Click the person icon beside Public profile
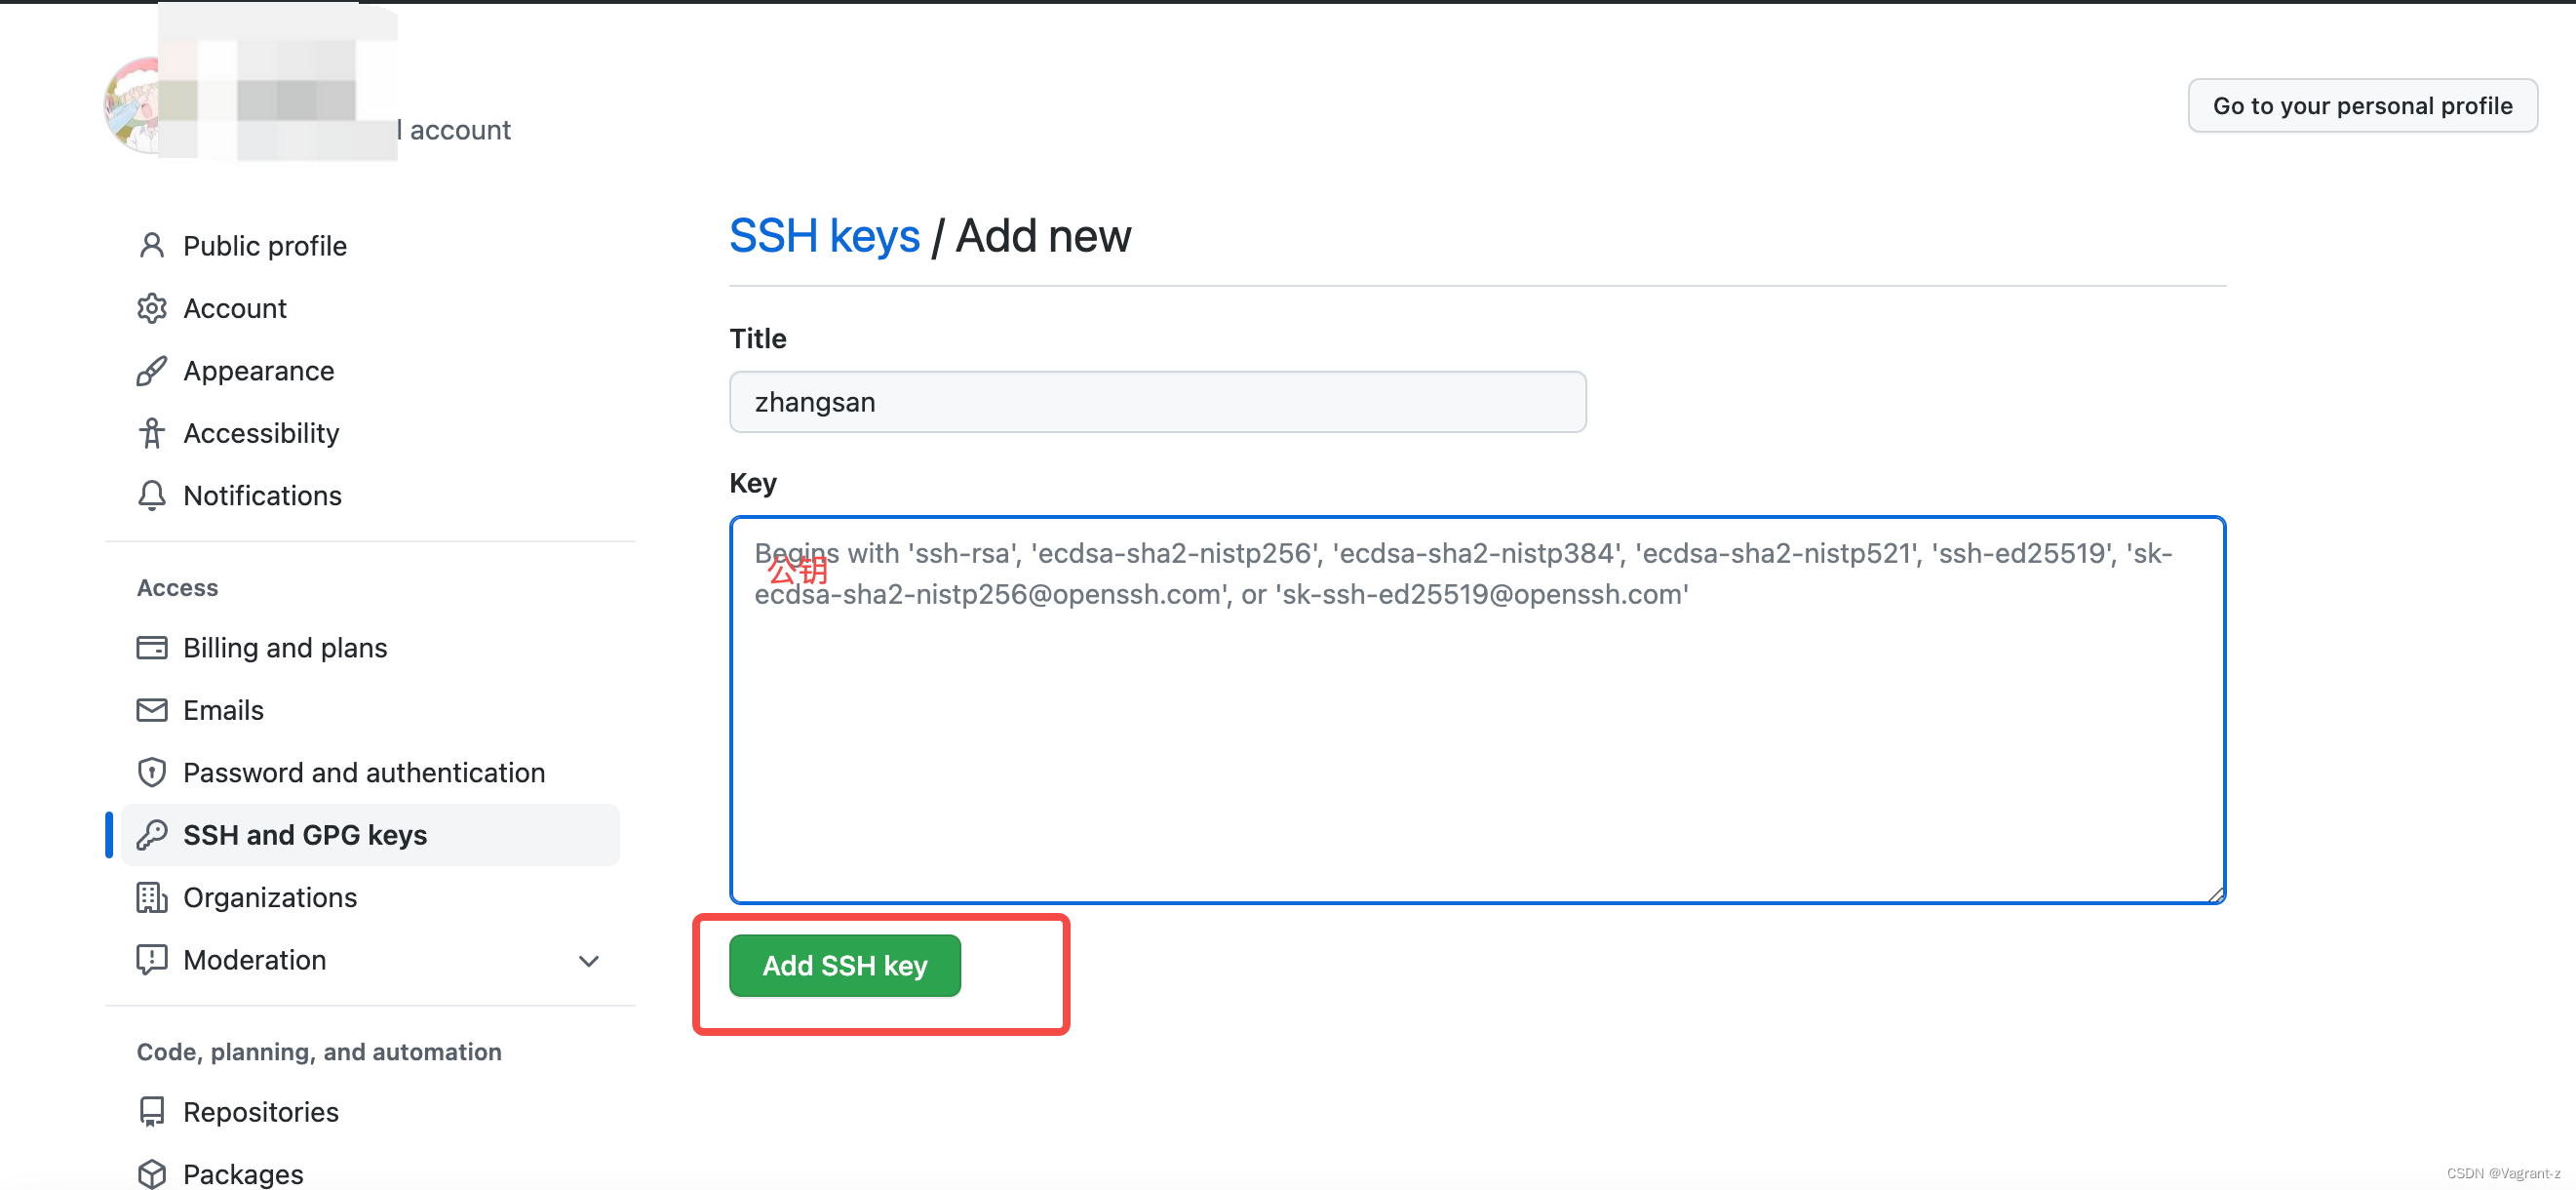 [151, 246]
